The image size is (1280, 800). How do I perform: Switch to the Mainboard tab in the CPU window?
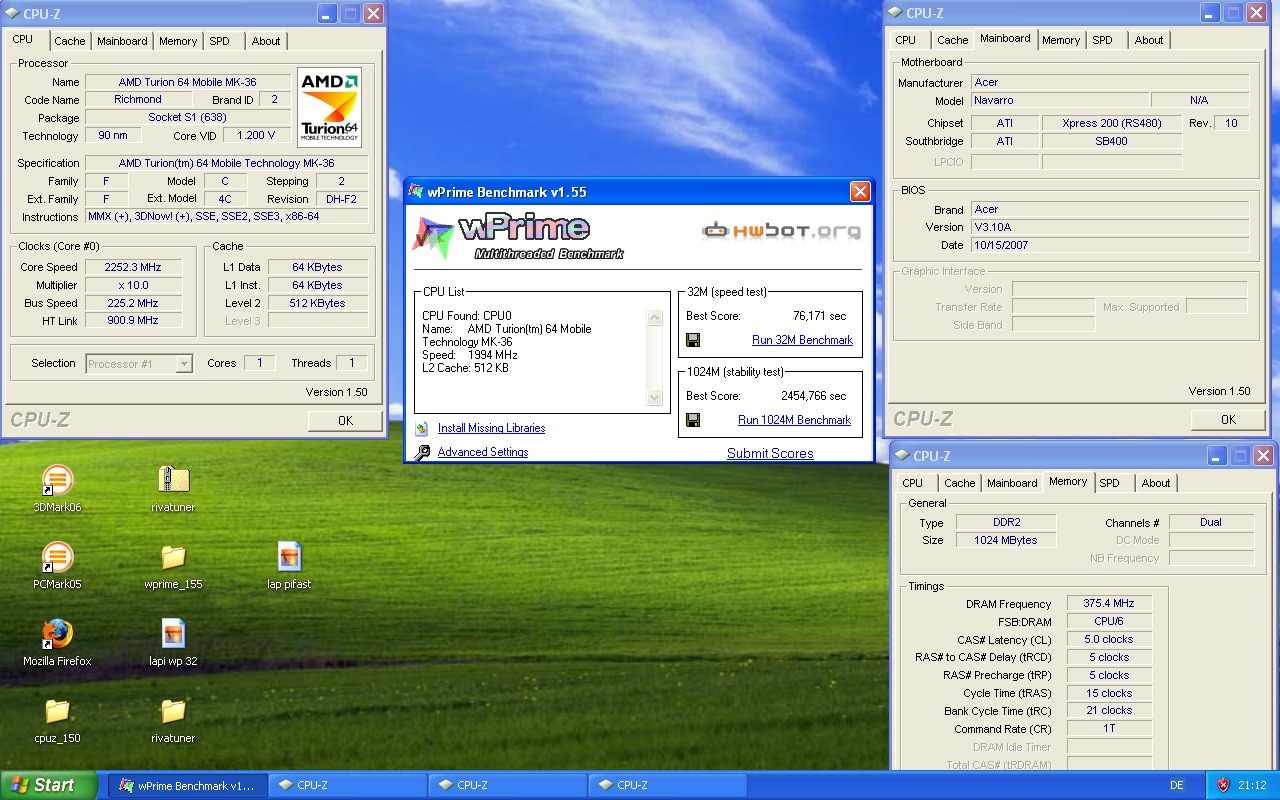122,41
